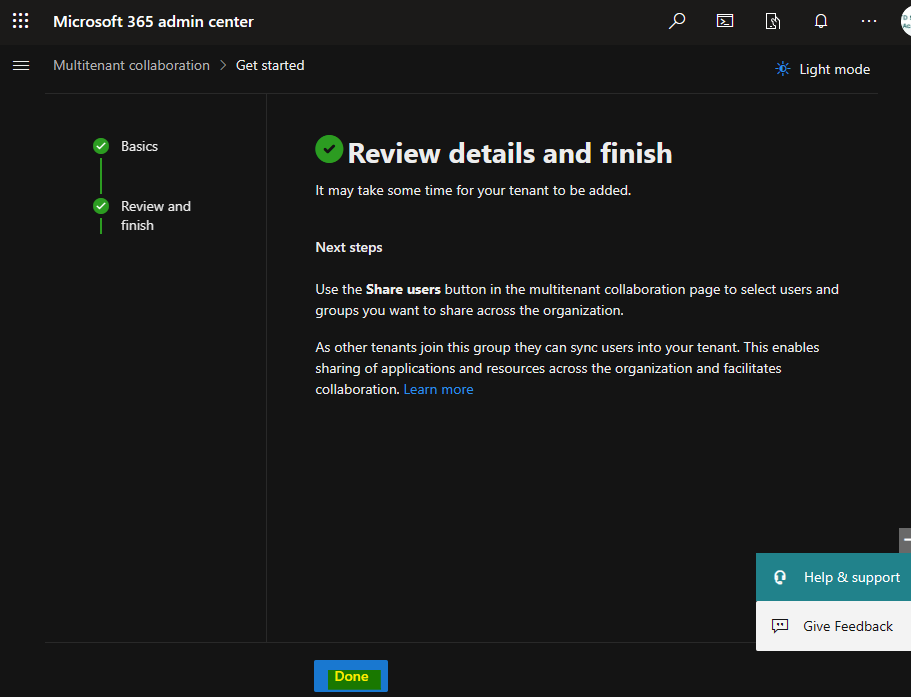Open the Cloud Shell terminal icon
The height and width of the screenshot is (697, 911).
click(x=725, y=21)
